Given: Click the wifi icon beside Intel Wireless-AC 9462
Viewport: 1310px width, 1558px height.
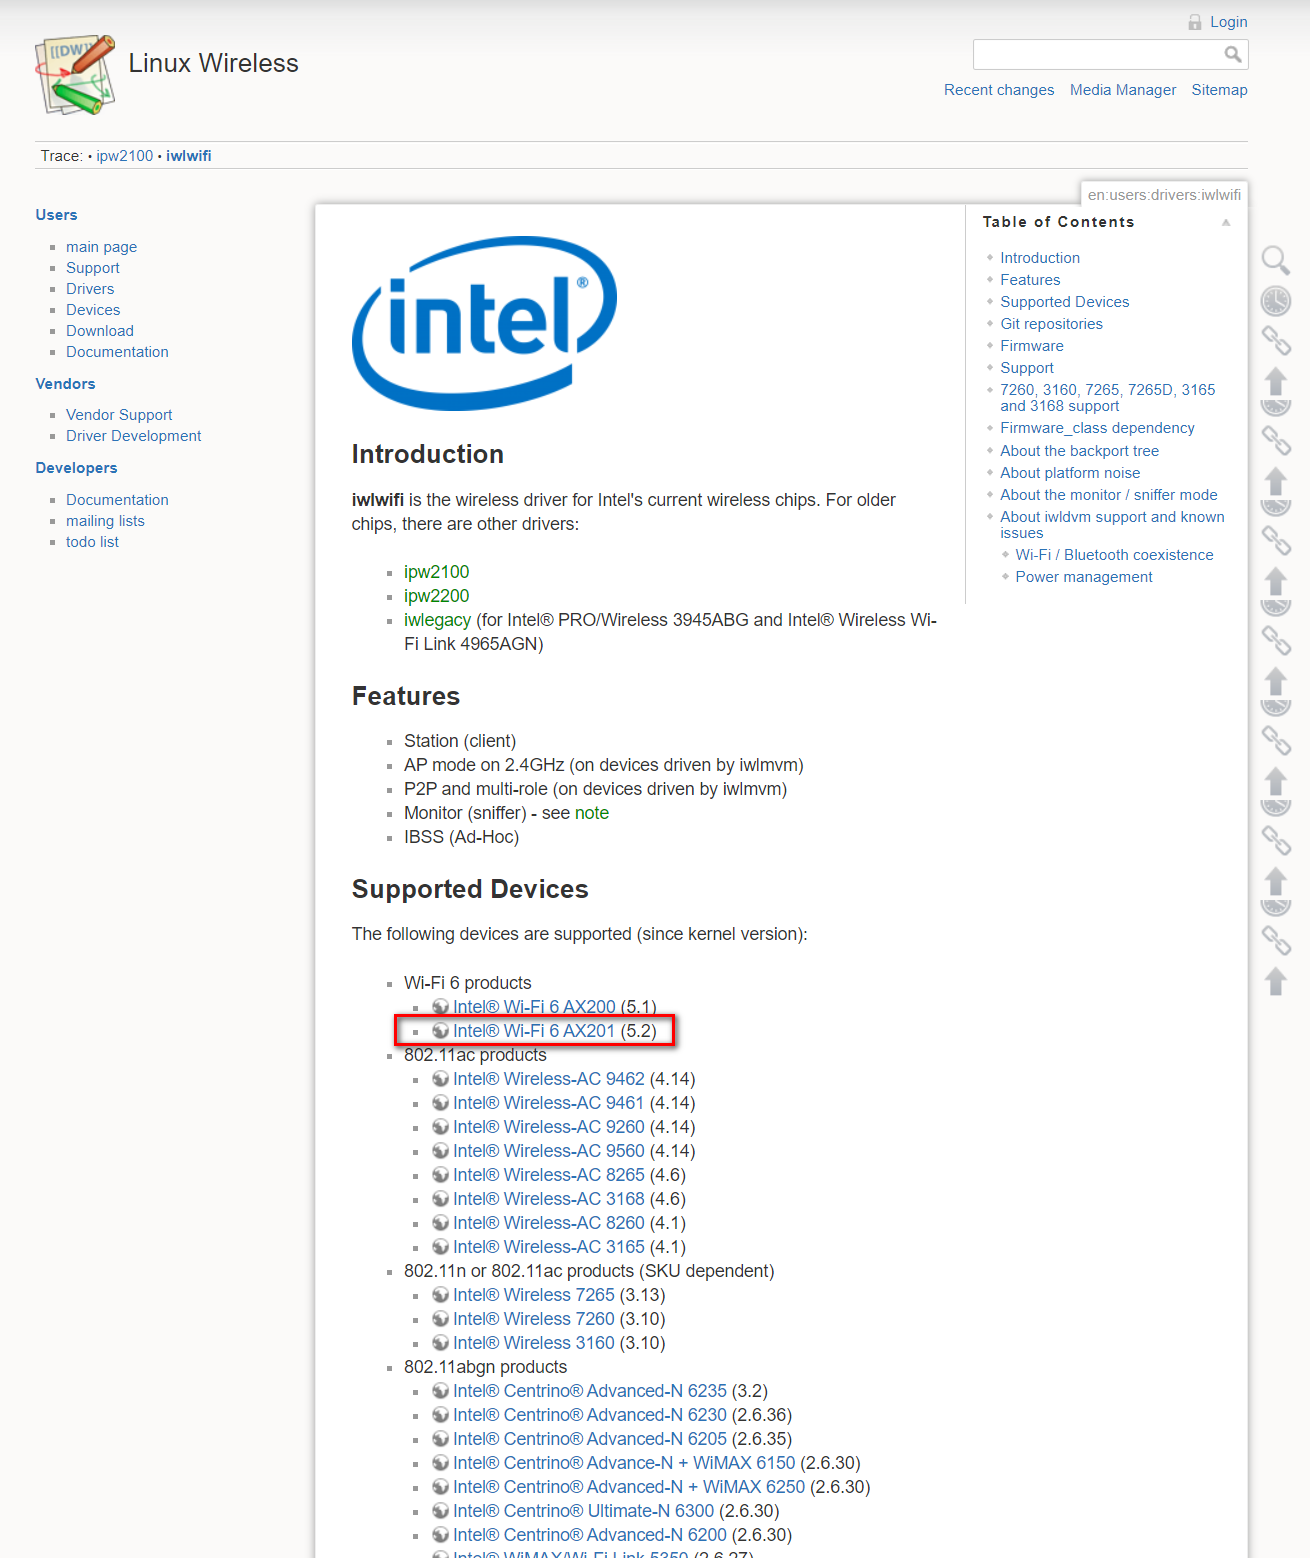Looking at the screenshot, I should pyautogui.click(x=441, y=1079).
